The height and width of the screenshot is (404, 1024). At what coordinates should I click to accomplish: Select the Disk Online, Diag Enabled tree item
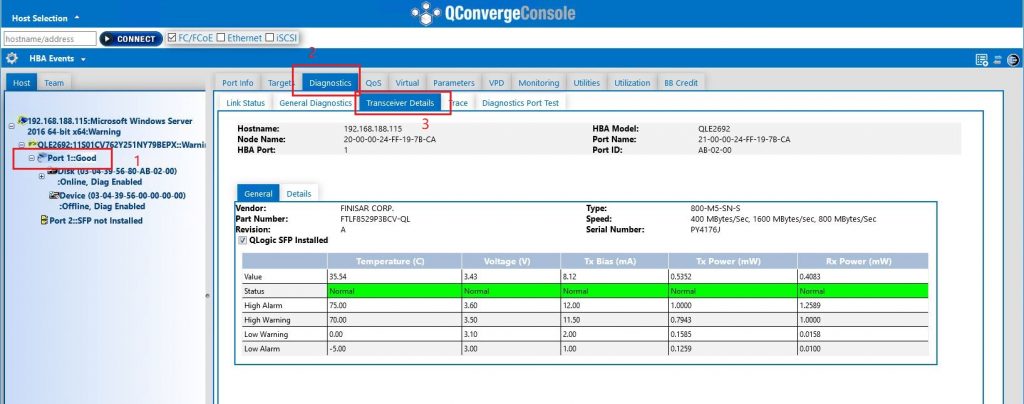pos(118,176)
